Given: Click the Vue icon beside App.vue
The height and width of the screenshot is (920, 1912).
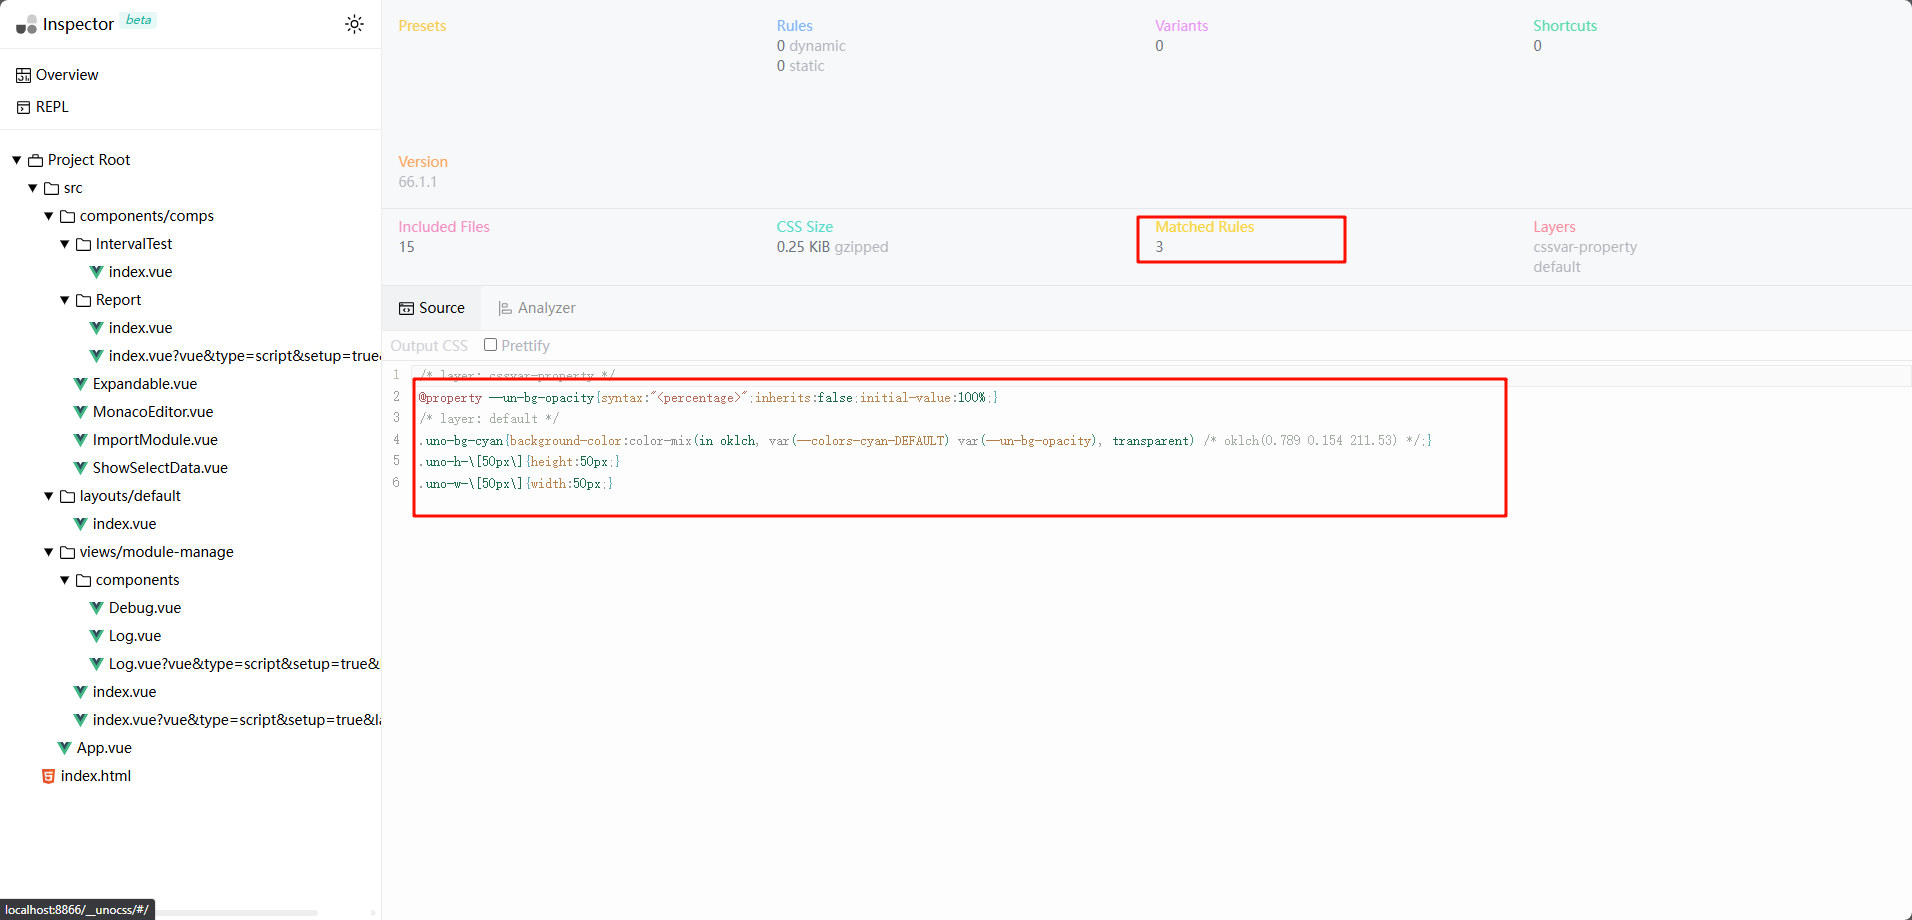Looking at the screenshot, I should pos(65,748).
